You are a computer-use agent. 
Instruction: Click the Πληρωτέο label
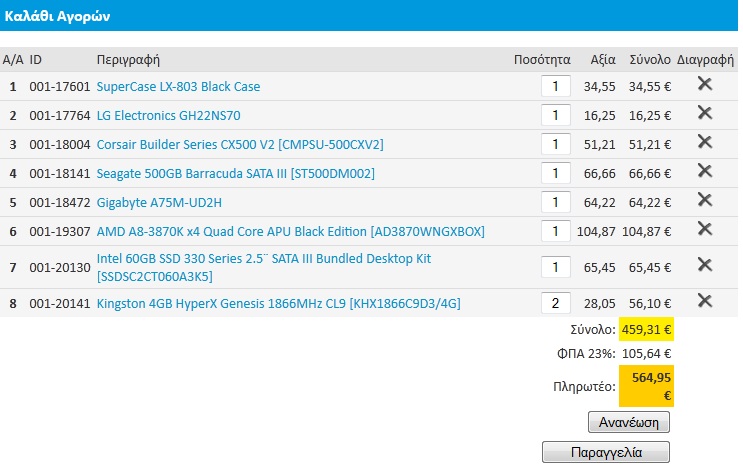(x=584, y=387)
